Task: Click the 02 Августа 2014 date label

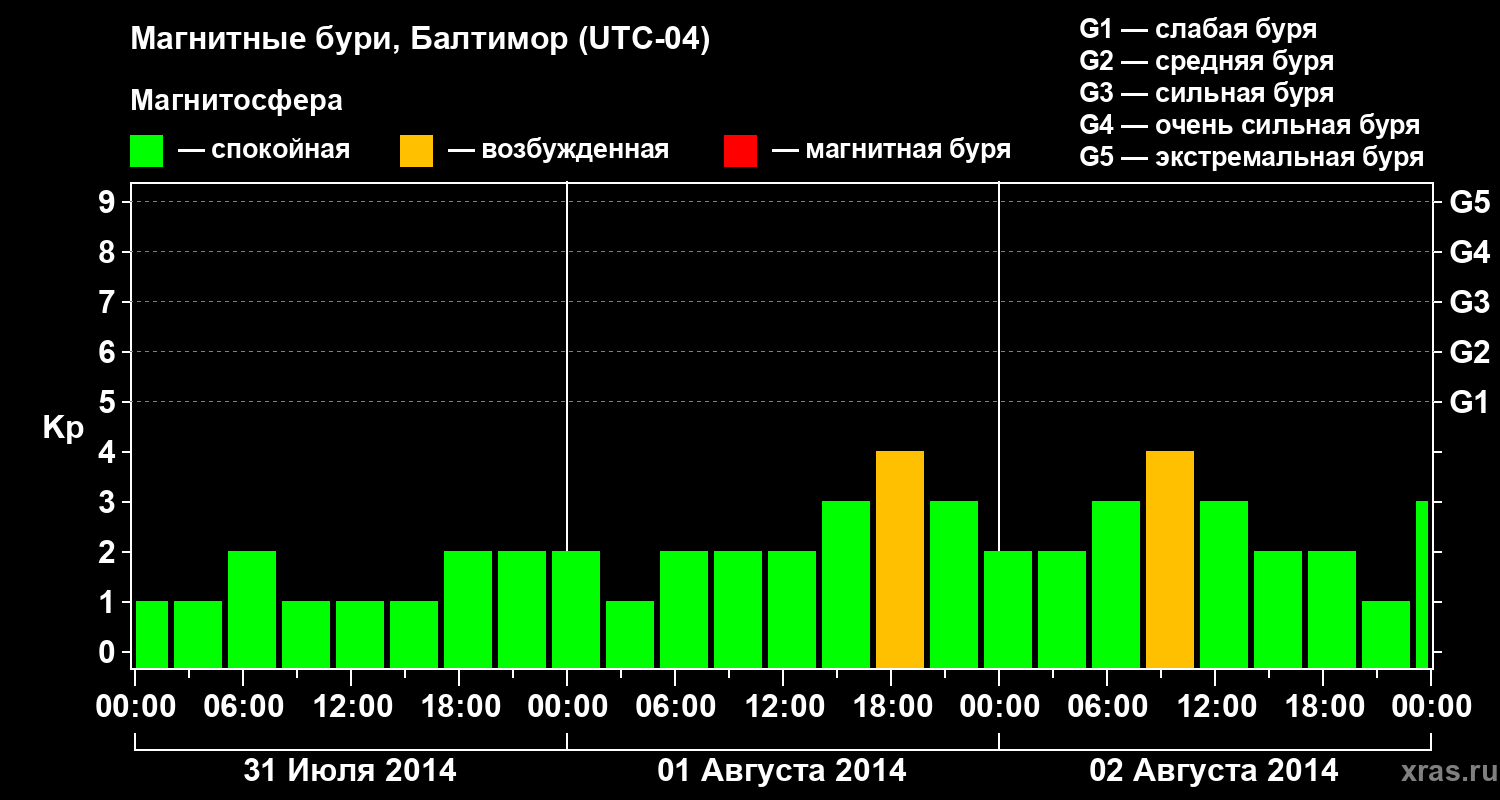Action: [1213, 771]
